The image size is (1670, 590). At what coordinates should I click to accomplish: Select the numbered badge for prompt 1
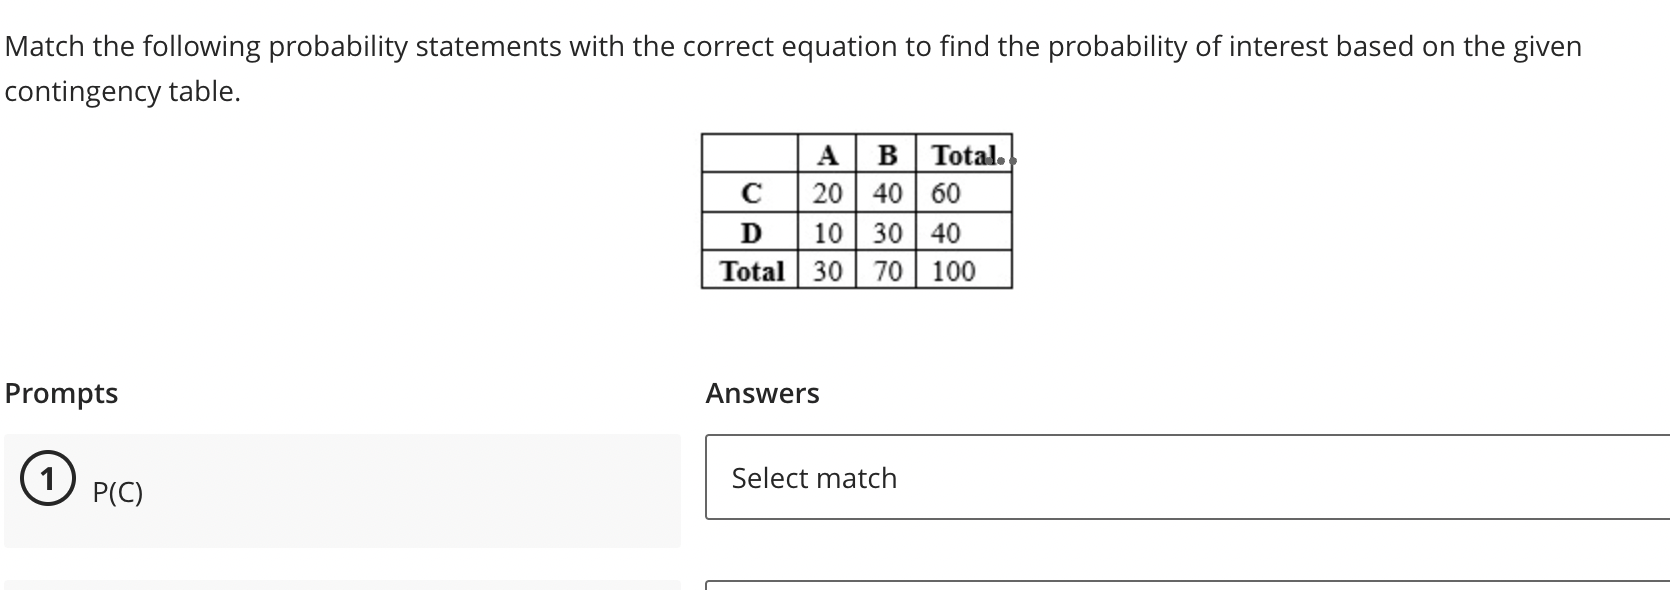pyautogui.click(x=46, y=479)
